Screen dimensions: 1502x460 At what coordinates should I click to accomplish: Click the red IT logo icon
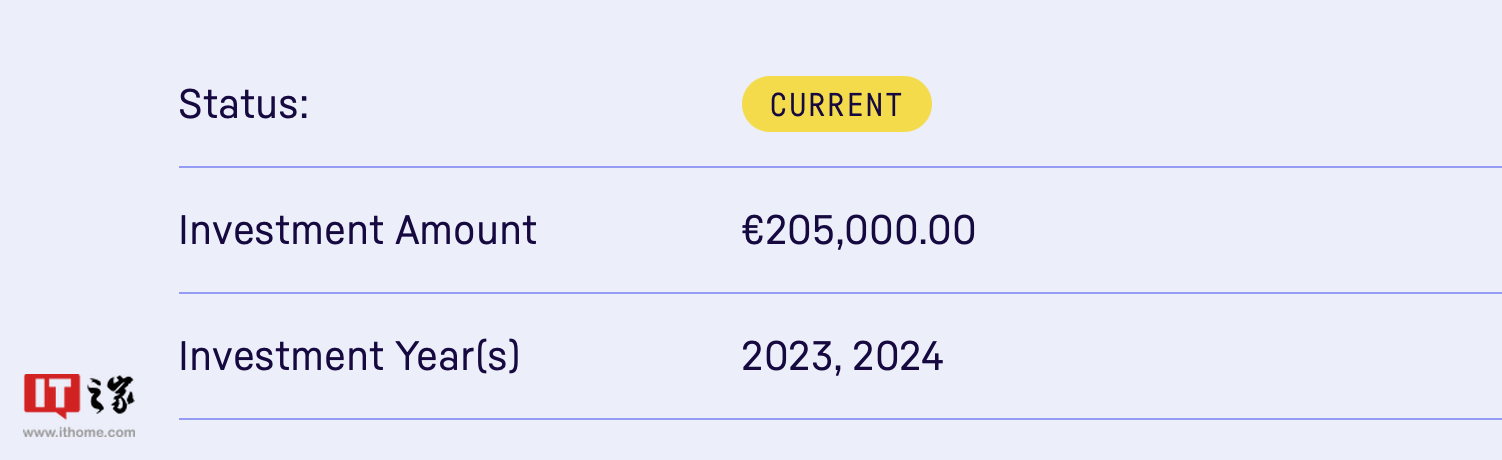pos(51,395)
